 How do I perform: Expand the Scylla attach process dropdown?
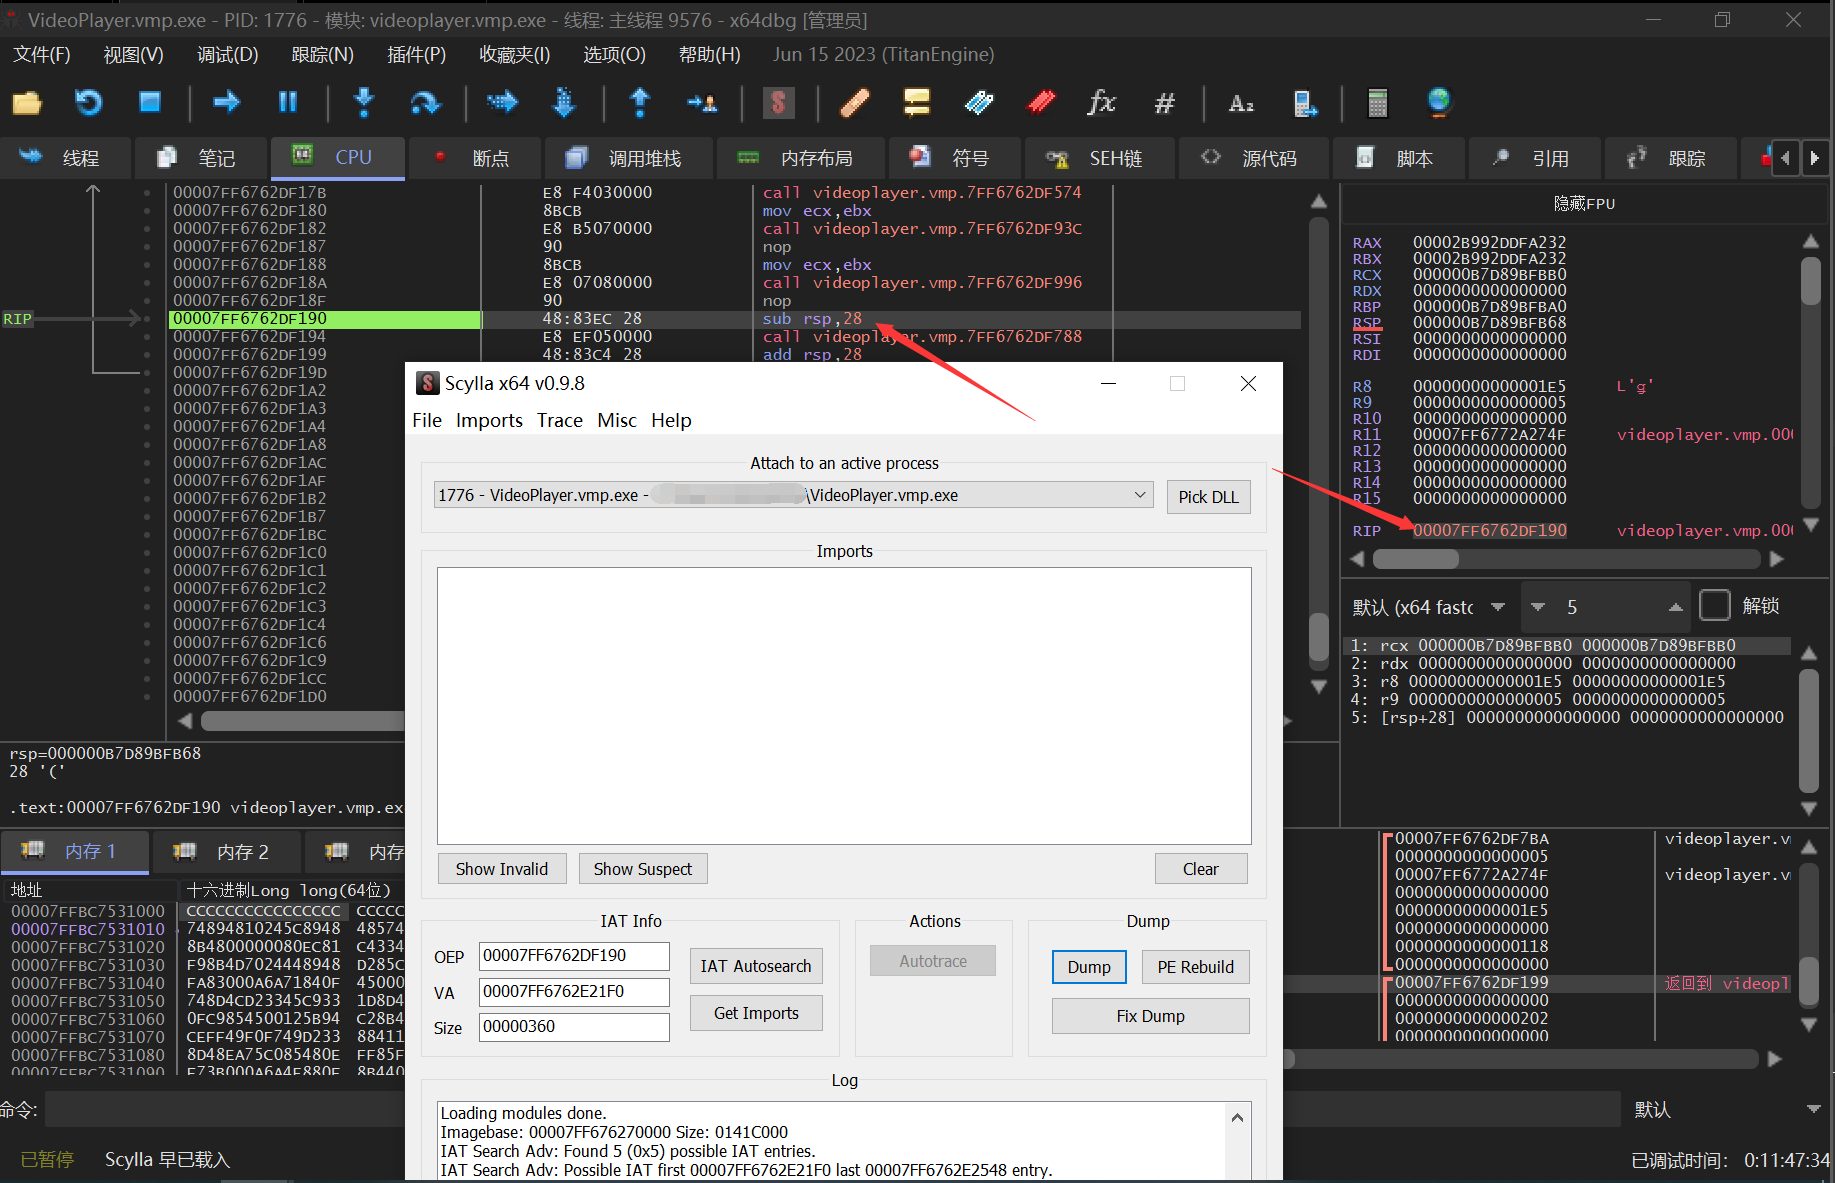(x=1139, y=495)
